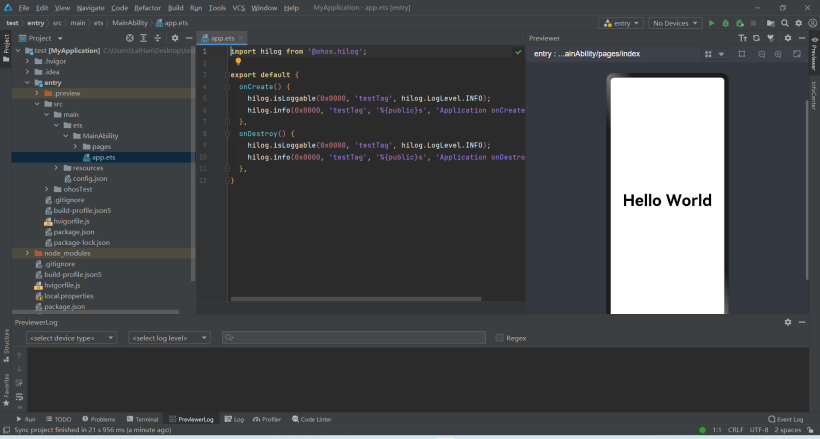Open the 'select log level' dropdown
The height and width of the screenshot is (439, 820).
(169, 338)
